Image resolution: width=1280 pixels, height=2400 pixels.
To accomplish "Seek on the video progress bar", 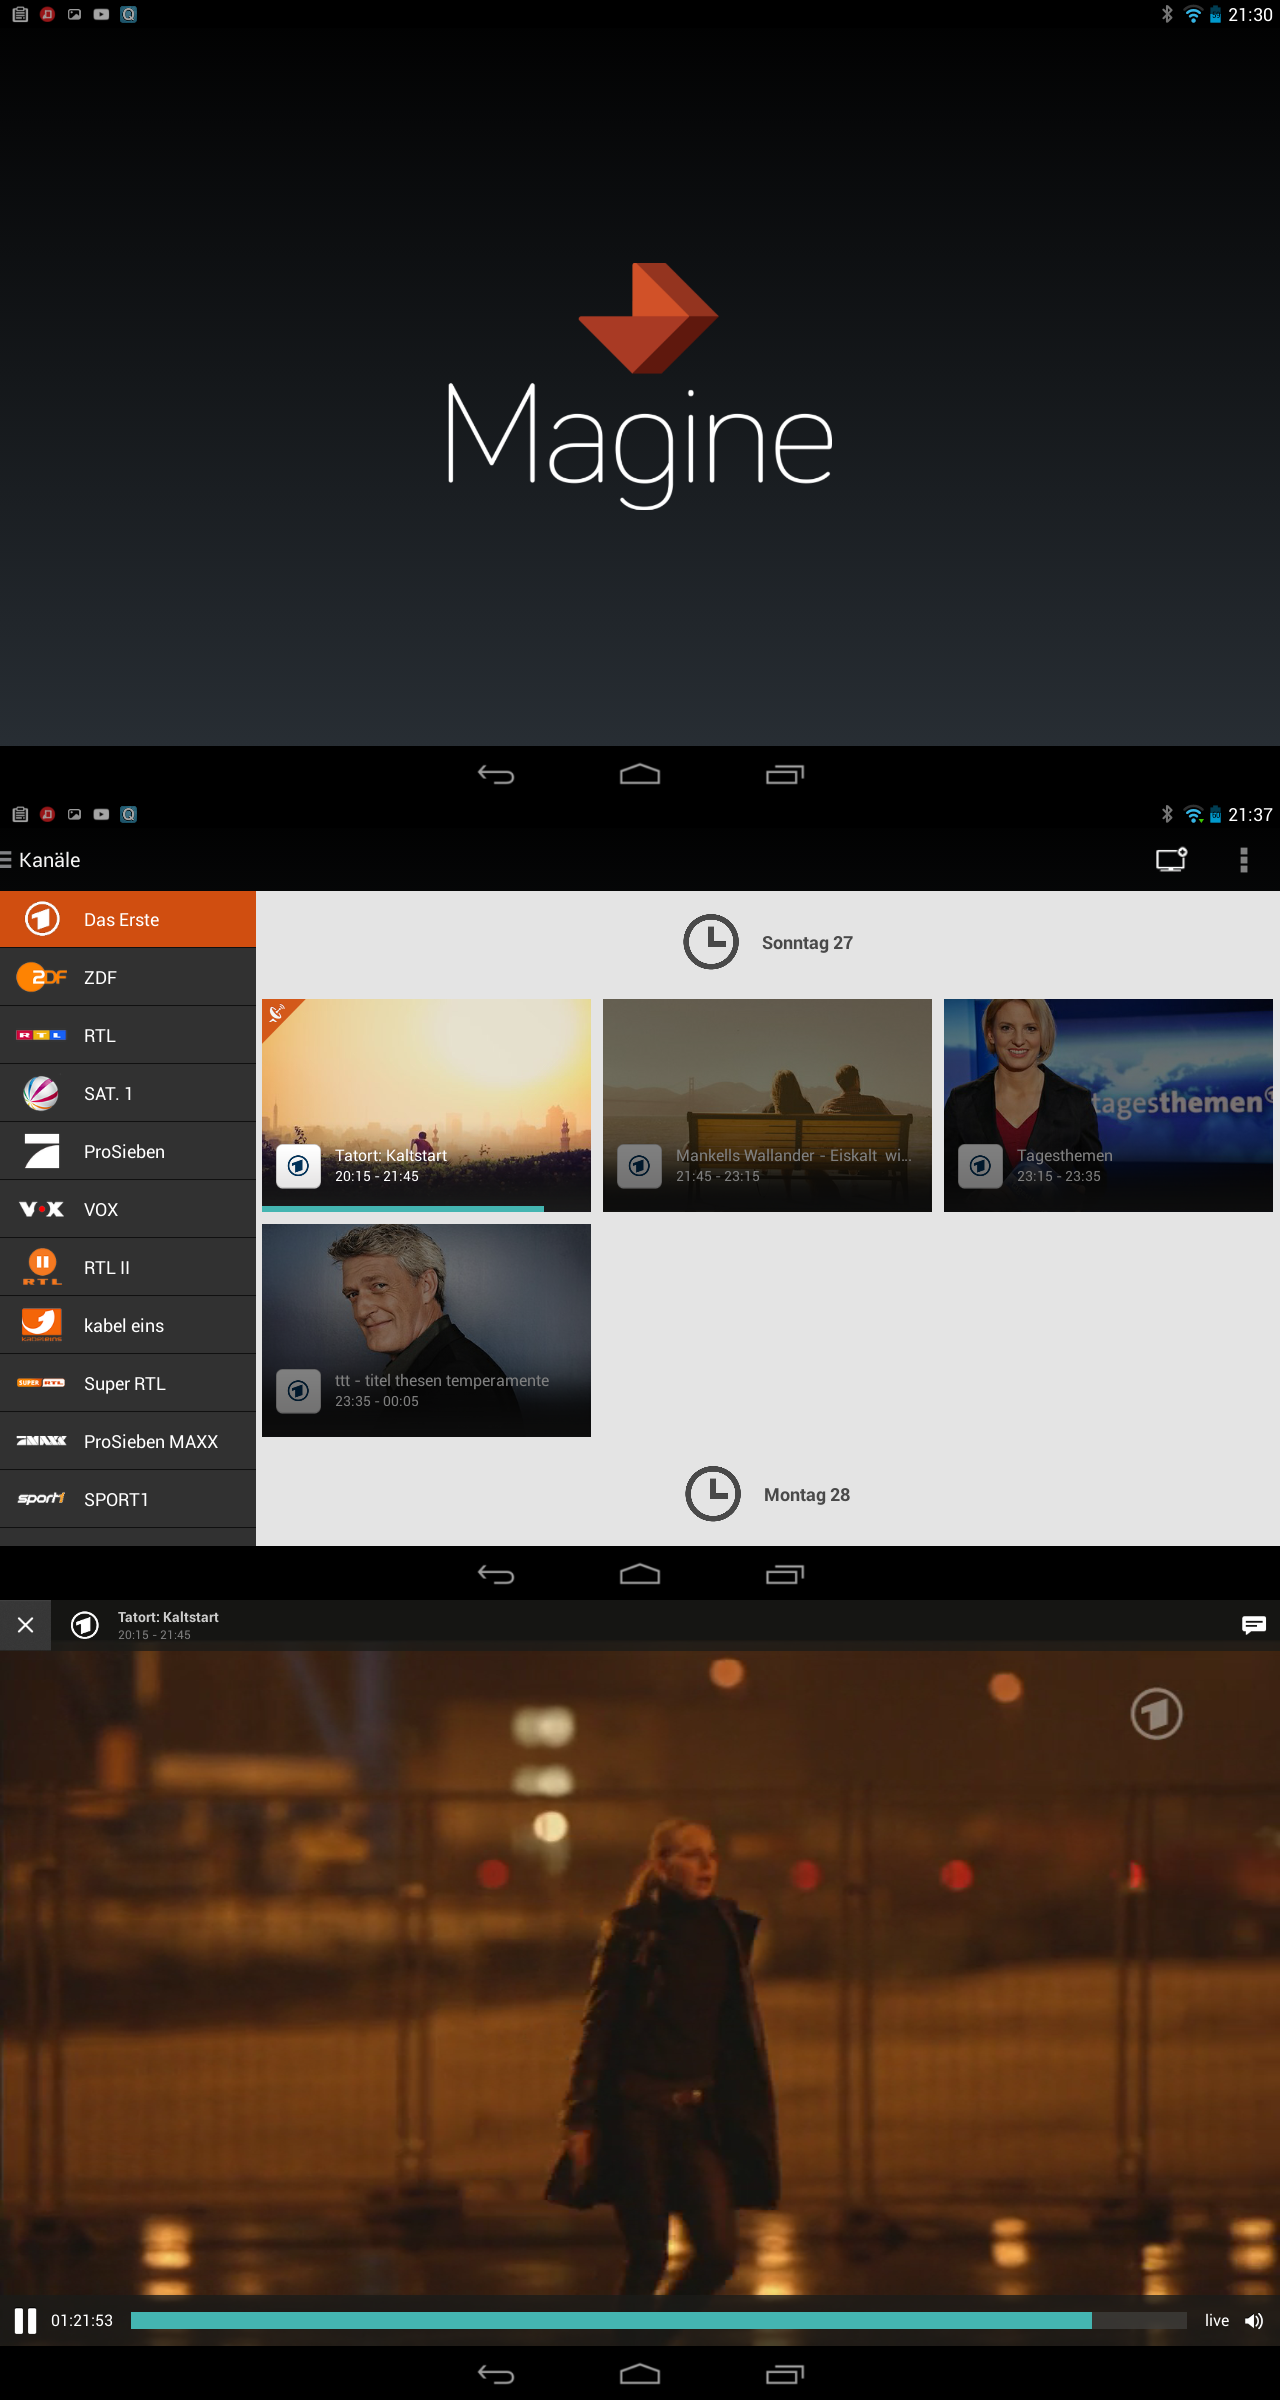I will (x=658, y=2320).
